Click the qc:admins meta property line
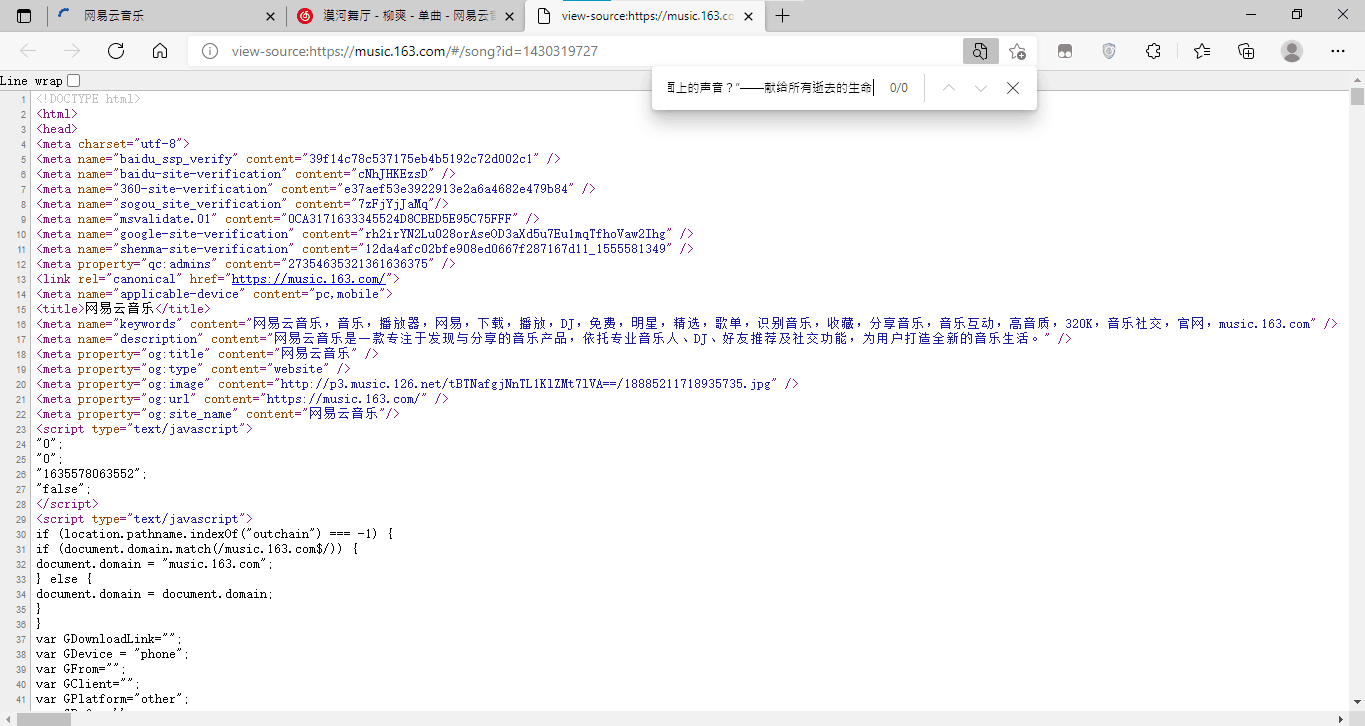Screen dimensions: 1365x726 click(x=245, y=264)
